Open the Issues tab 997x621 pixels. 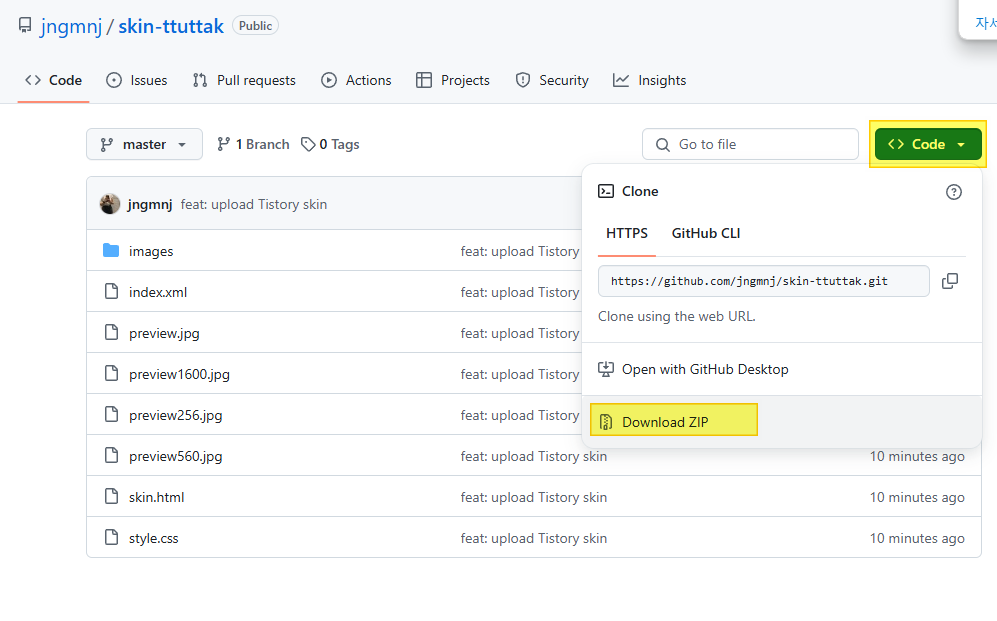pos(137,80)
